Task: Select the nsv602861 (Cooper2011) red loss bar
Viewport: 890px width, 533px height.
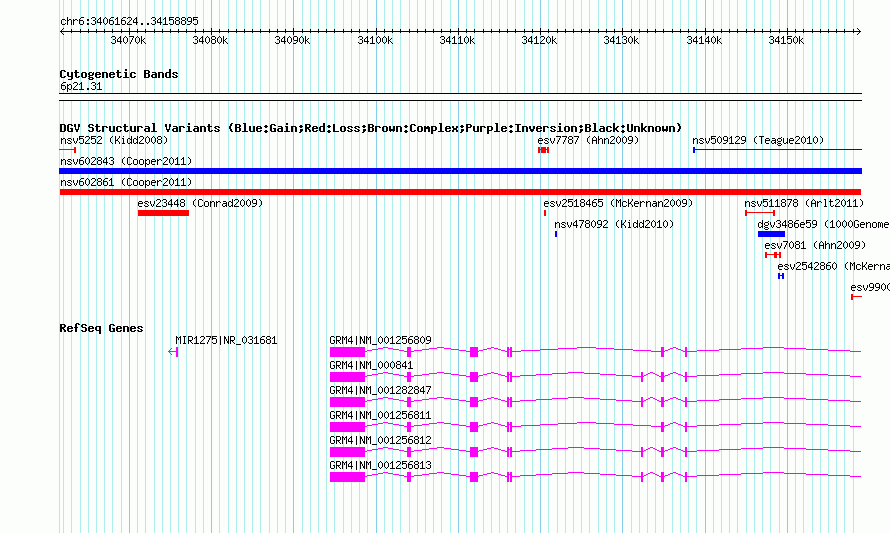Action: (x=460, y=192)
